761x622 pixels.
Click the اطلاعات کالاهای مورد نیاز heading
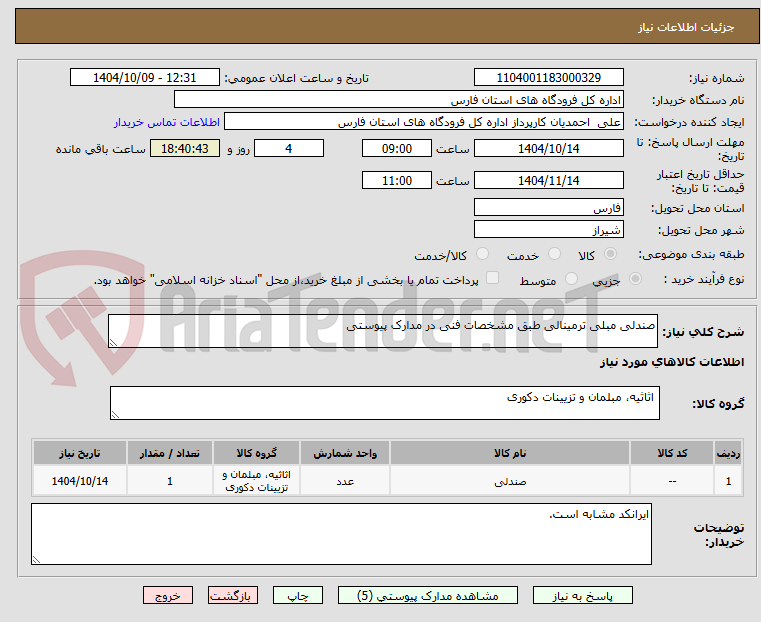(x=672, y=362)
